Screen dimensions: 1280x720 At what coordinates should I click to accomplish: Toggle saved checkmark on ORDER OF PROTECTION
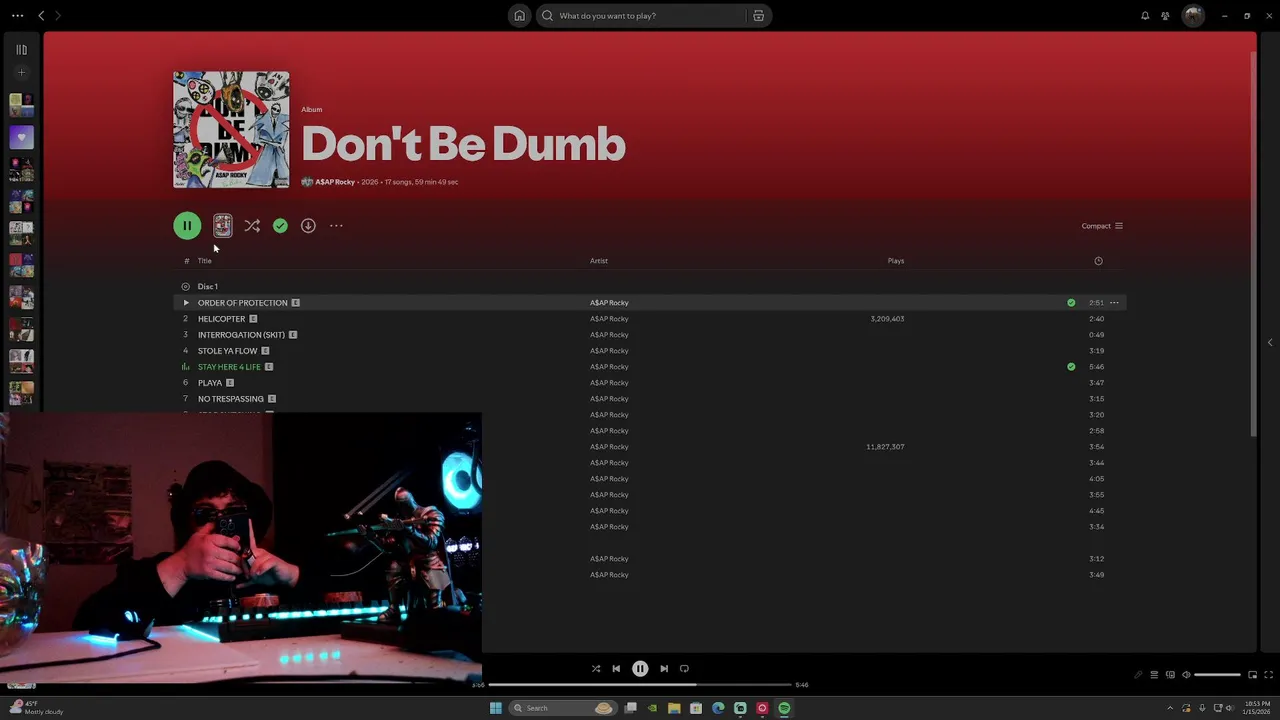click(1071, 303)
